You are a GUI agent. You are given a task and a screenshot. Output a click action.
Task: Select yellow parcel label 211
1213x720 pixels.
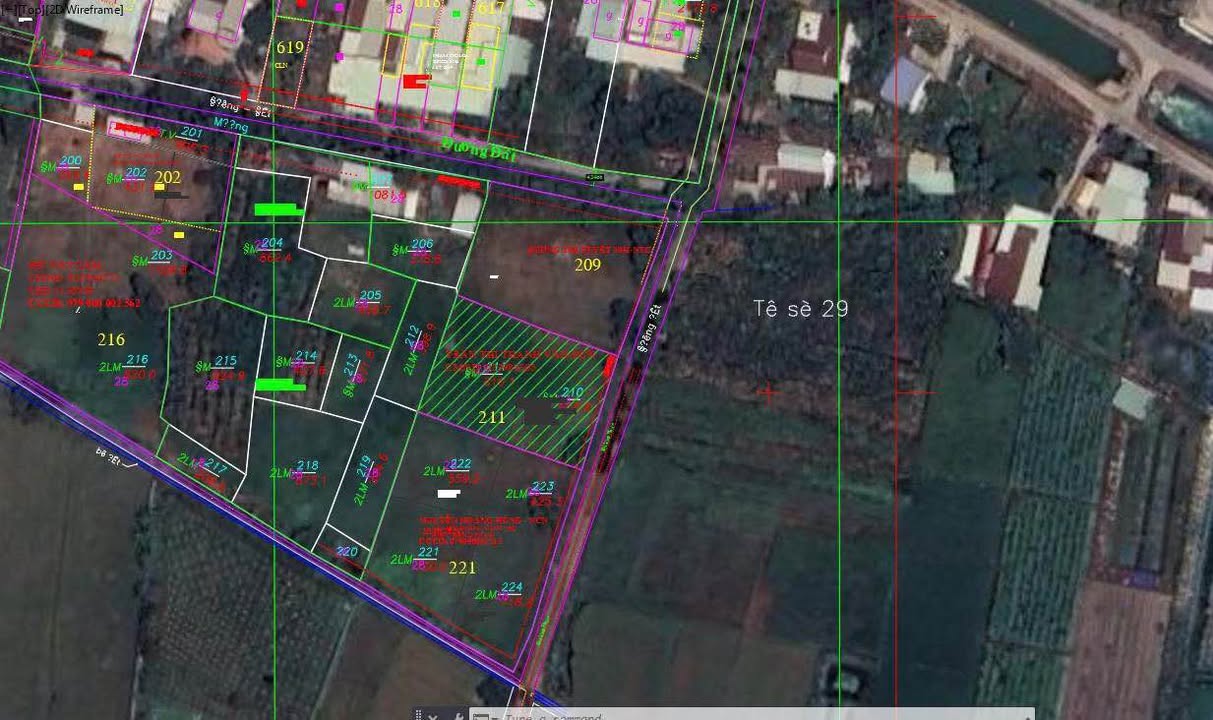[491, 417]
